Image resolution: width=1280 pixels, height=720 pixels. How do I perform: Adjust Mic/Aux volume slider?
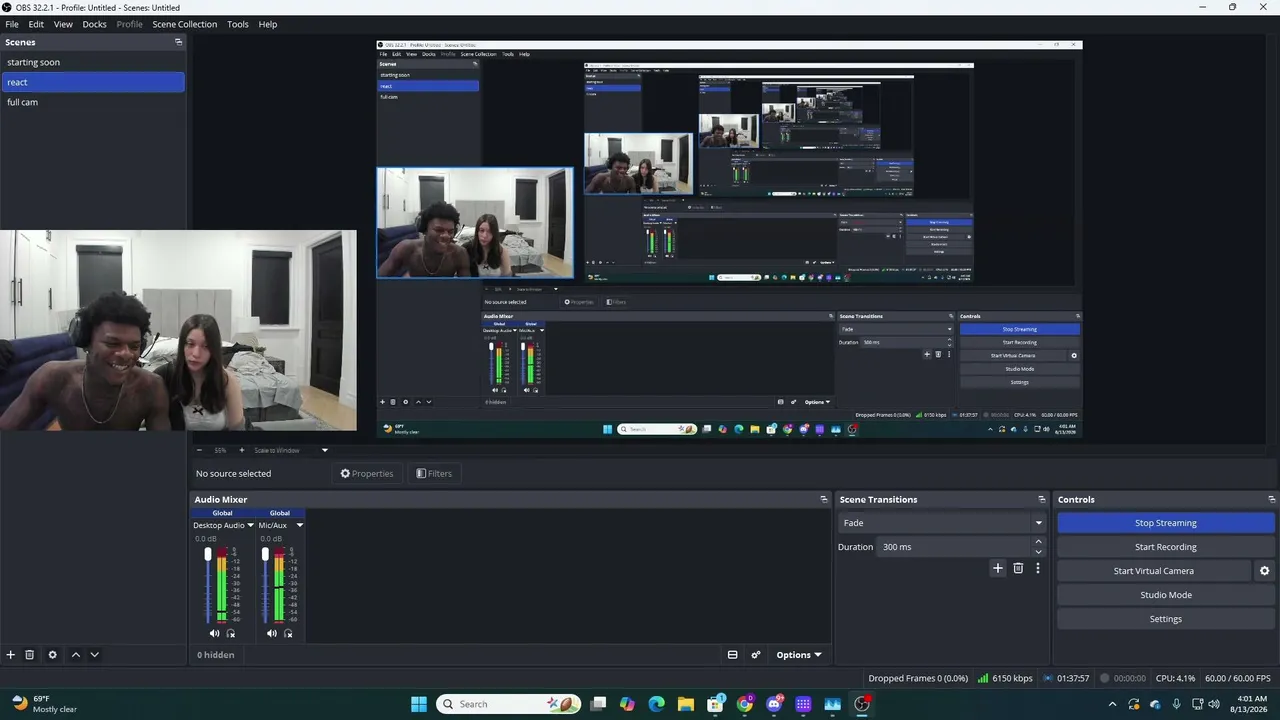[x=265, y=585]
